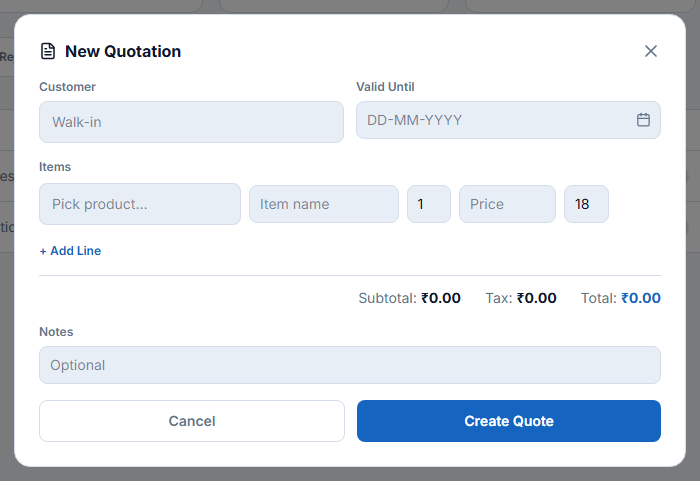Focus the Item name field
The image size is (700, 481).
click(x=324, y=204)
